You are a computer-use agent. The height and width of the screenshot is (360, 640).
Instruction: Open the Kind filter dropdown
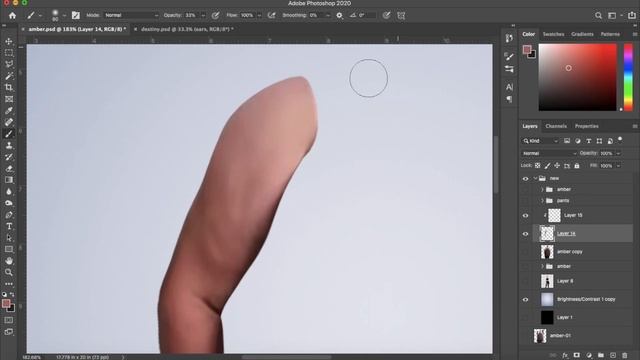coord(540,141)
